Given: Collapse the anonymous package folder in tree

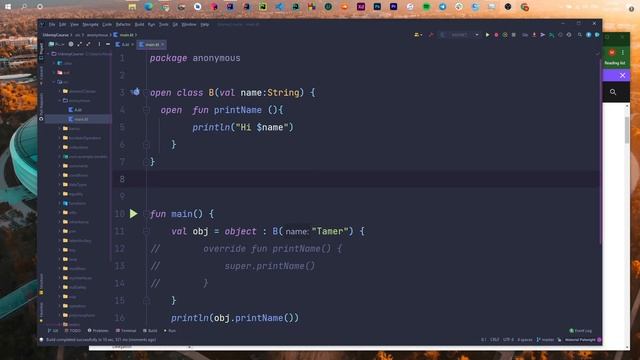Looking at the screenshot, I should (60, 100).
